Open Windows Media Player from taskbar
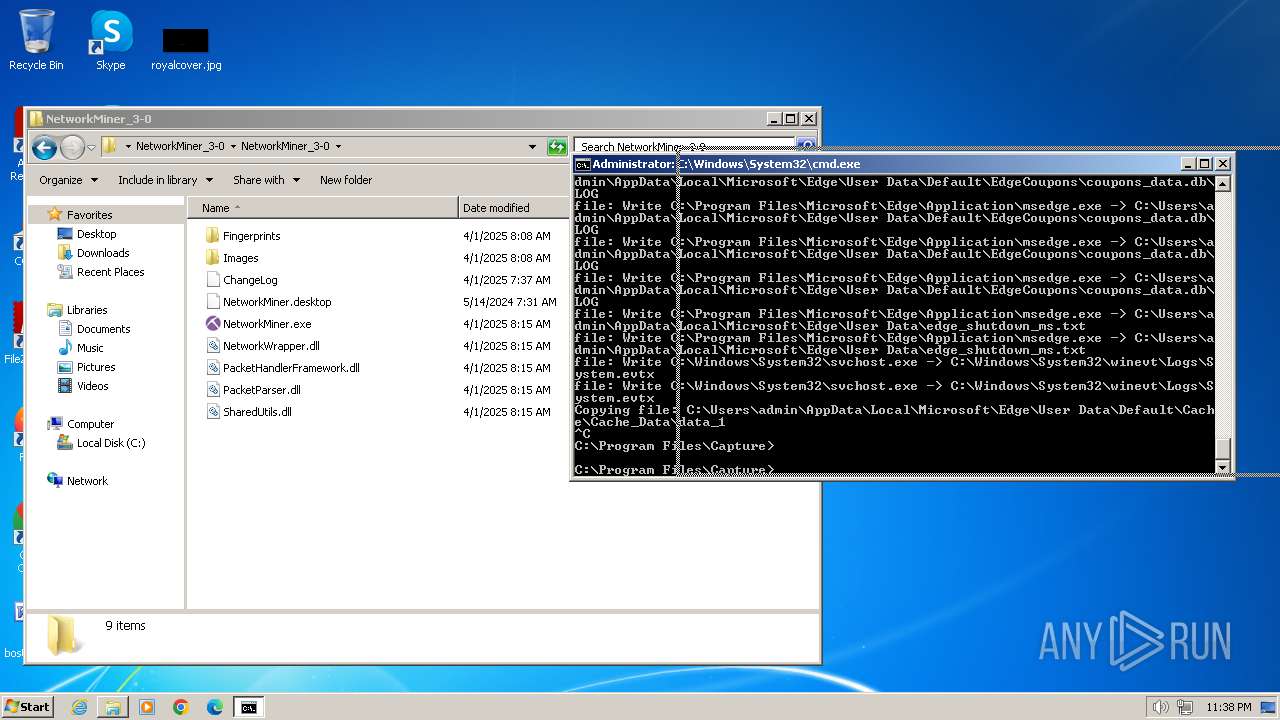The height and width of the screenshot is (720, 1280). tap(147, 707)
